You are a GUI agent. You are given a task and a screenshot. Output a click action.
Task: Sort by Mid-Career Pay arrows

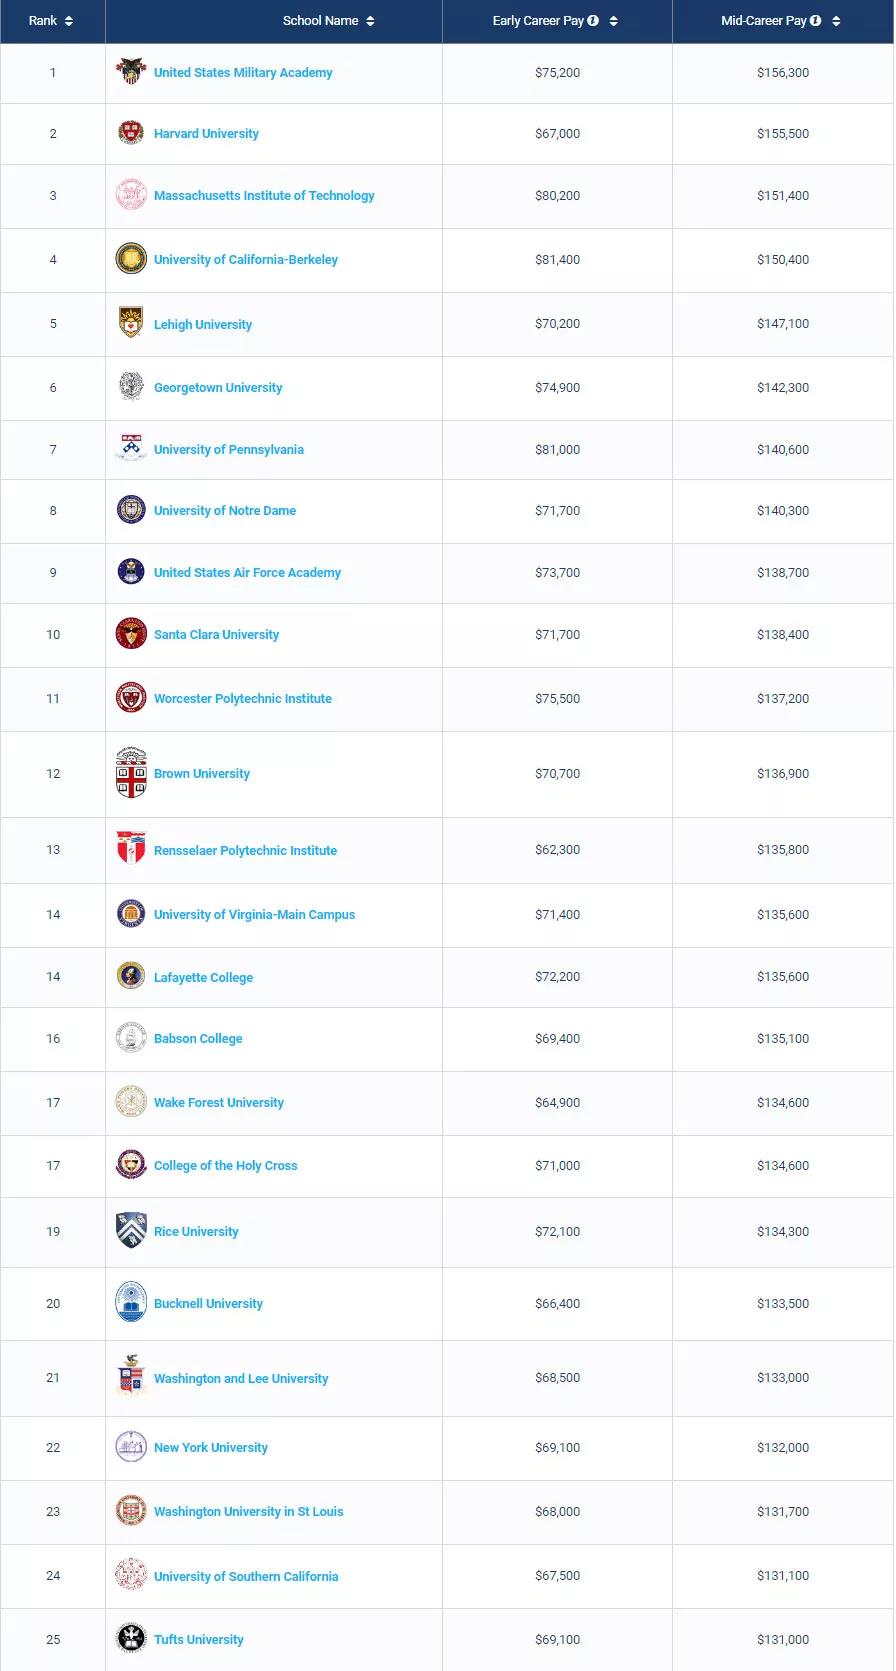836,21
